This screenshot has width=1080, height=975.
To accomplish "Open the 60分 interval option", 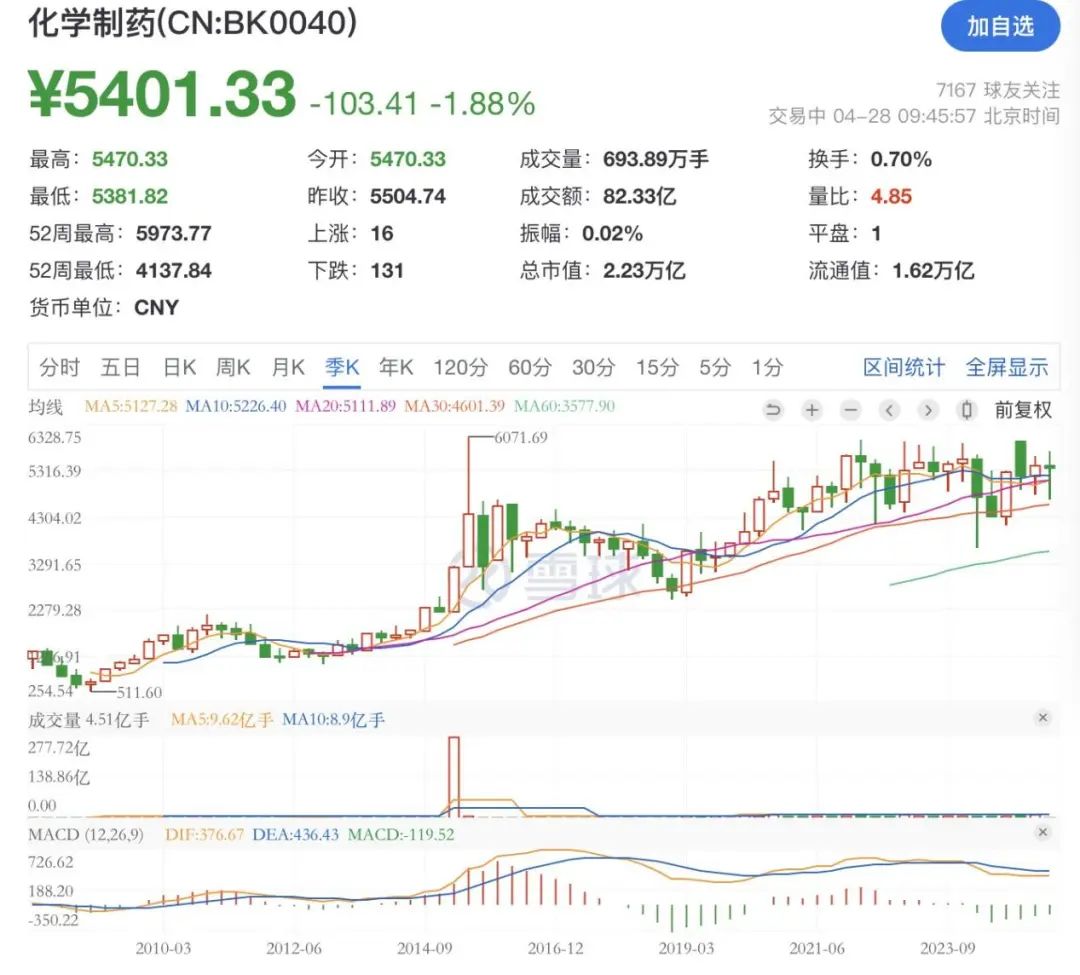I will pos(527,367).
